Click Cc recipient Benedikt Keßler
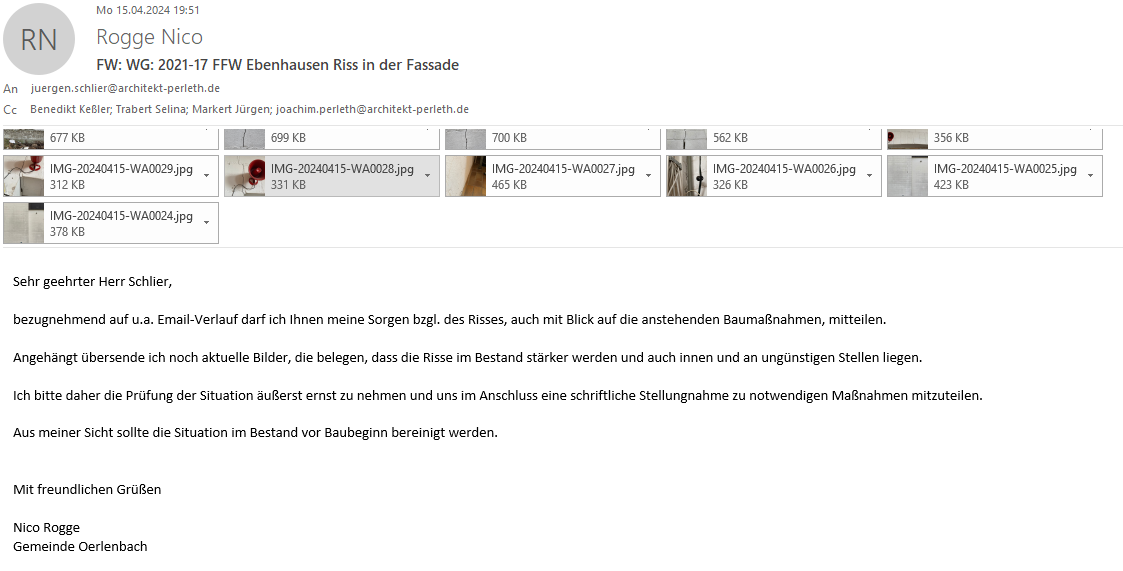 pos(69,110)
